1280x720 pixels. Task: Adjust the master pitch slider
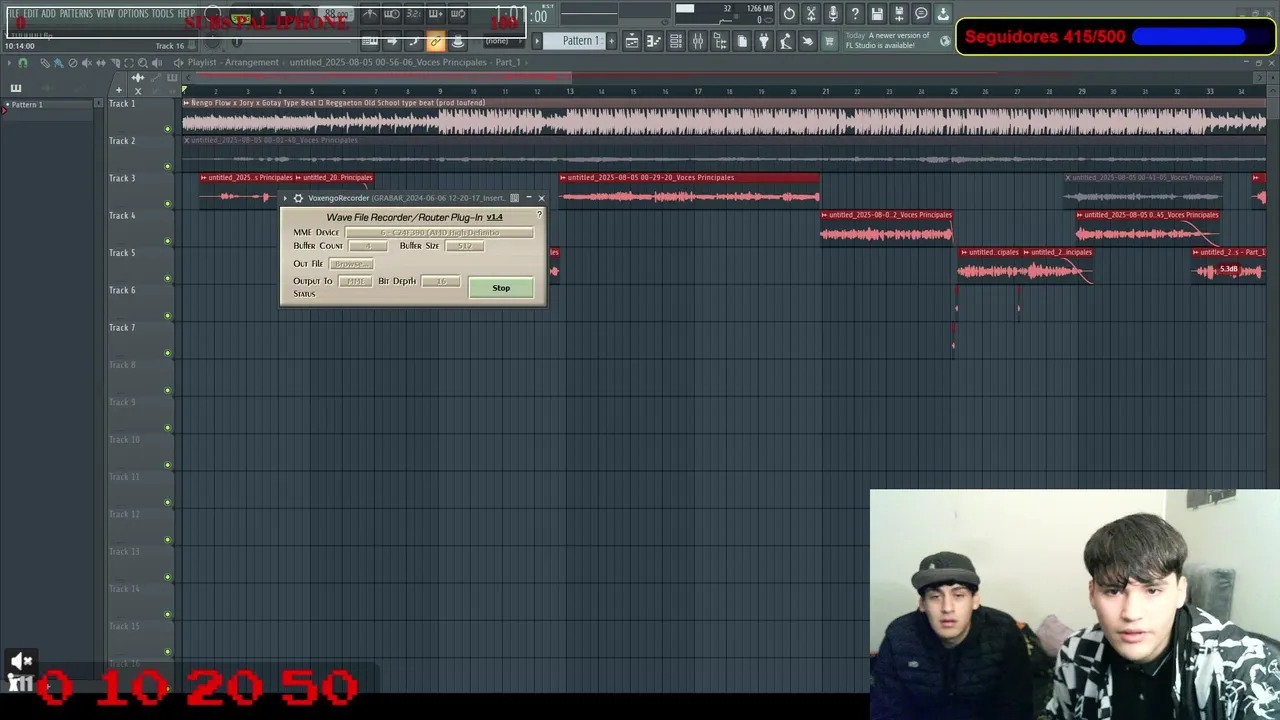click(212, 42)
